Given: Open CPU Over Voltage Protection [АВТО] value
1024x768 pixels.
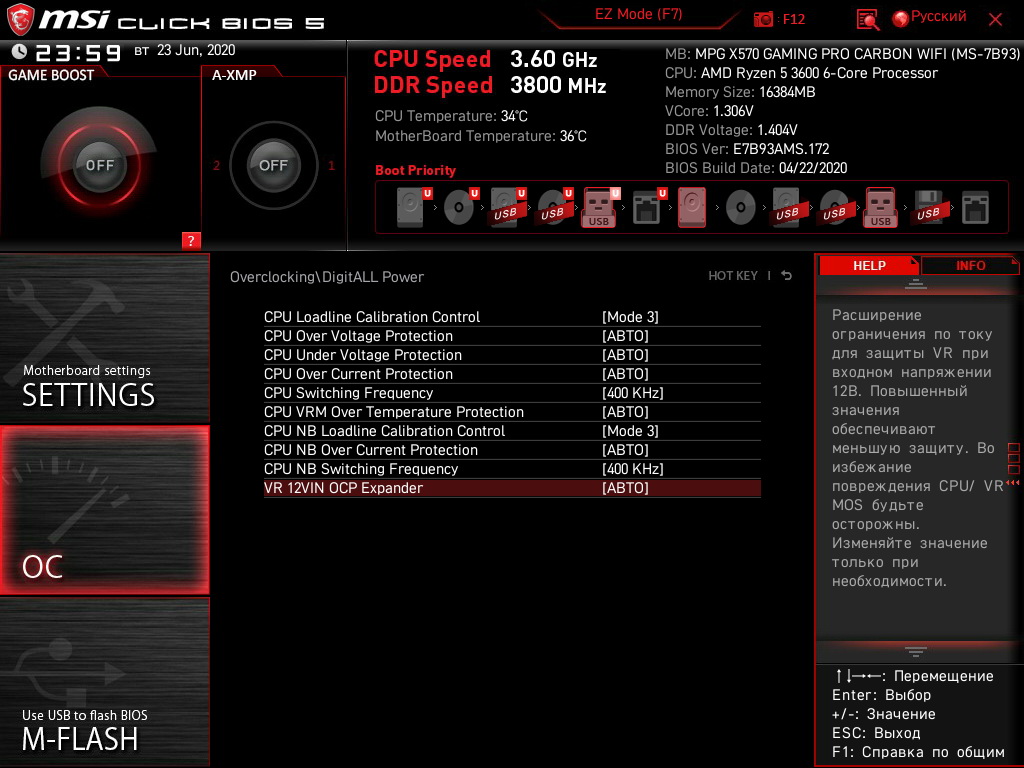Looking at the screenshot, I should coord(625,336).
